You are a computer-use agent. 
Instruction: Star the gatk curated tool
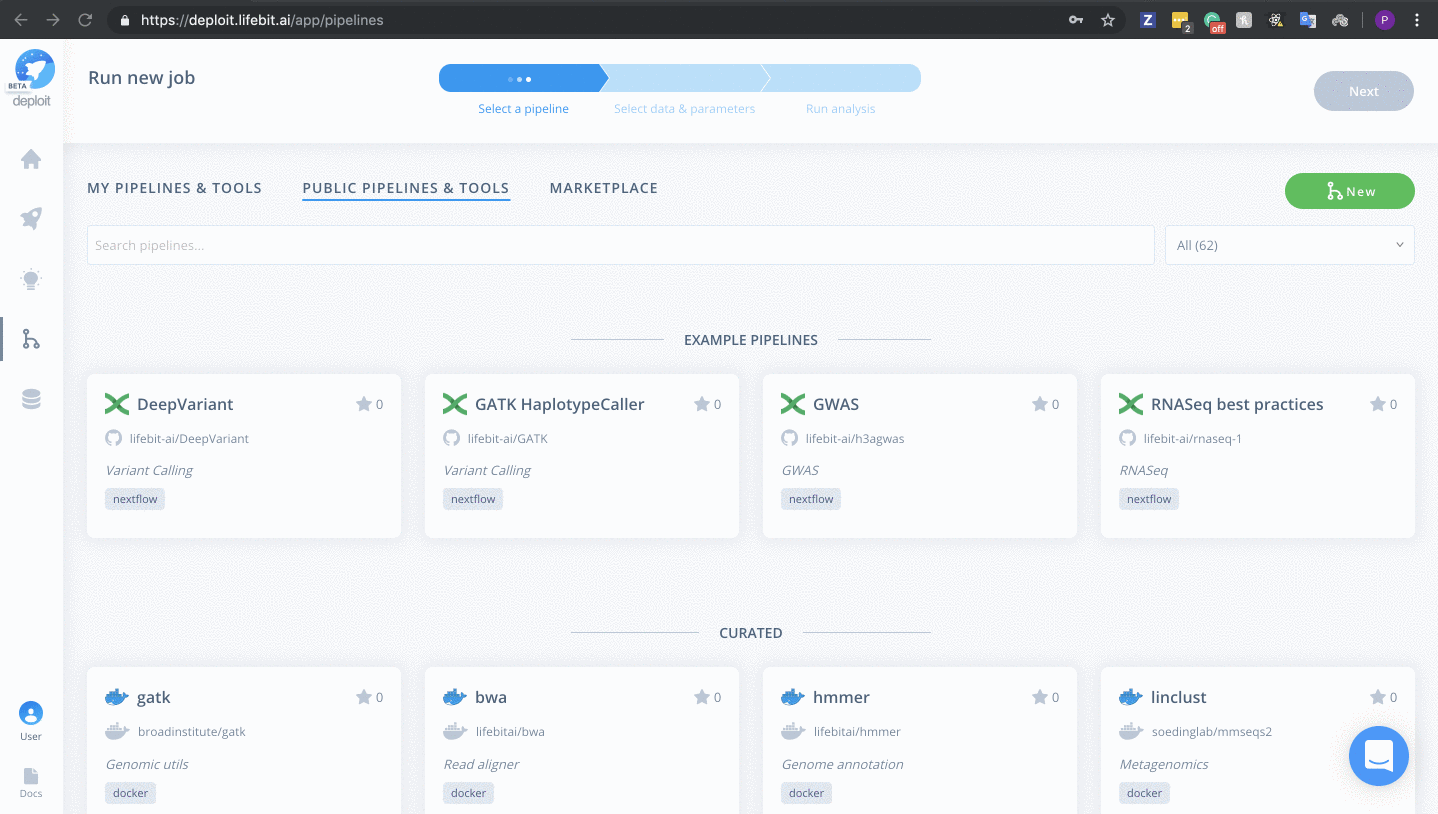pos(363,697)
